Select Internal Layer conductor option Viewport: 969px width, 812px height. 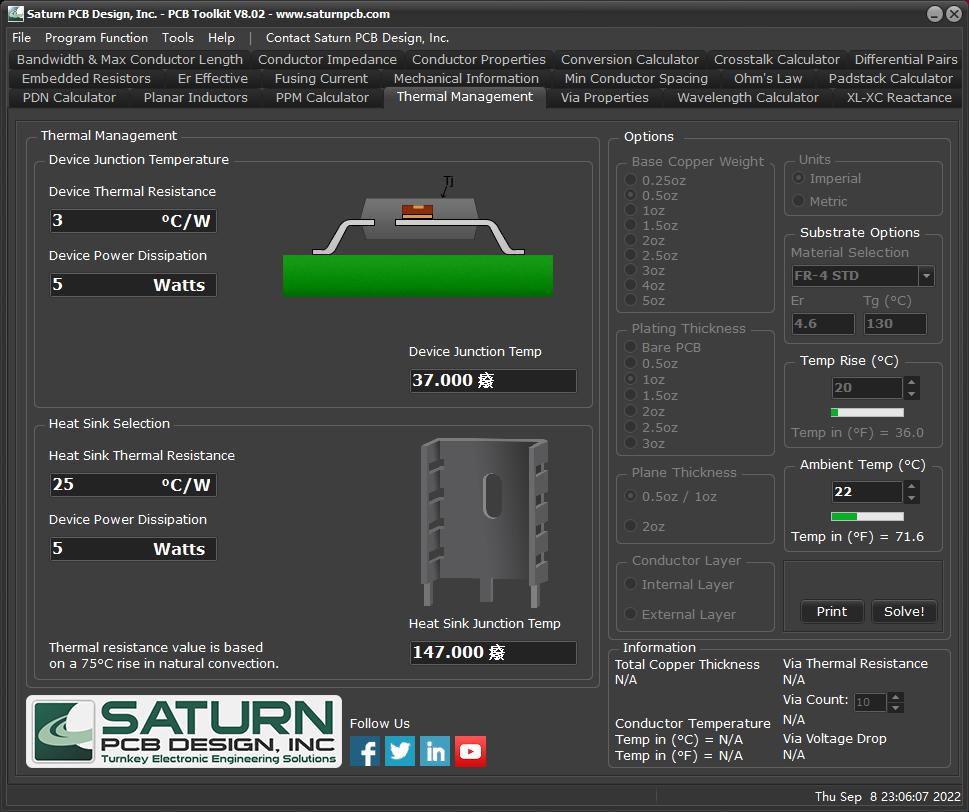(630, 583)
